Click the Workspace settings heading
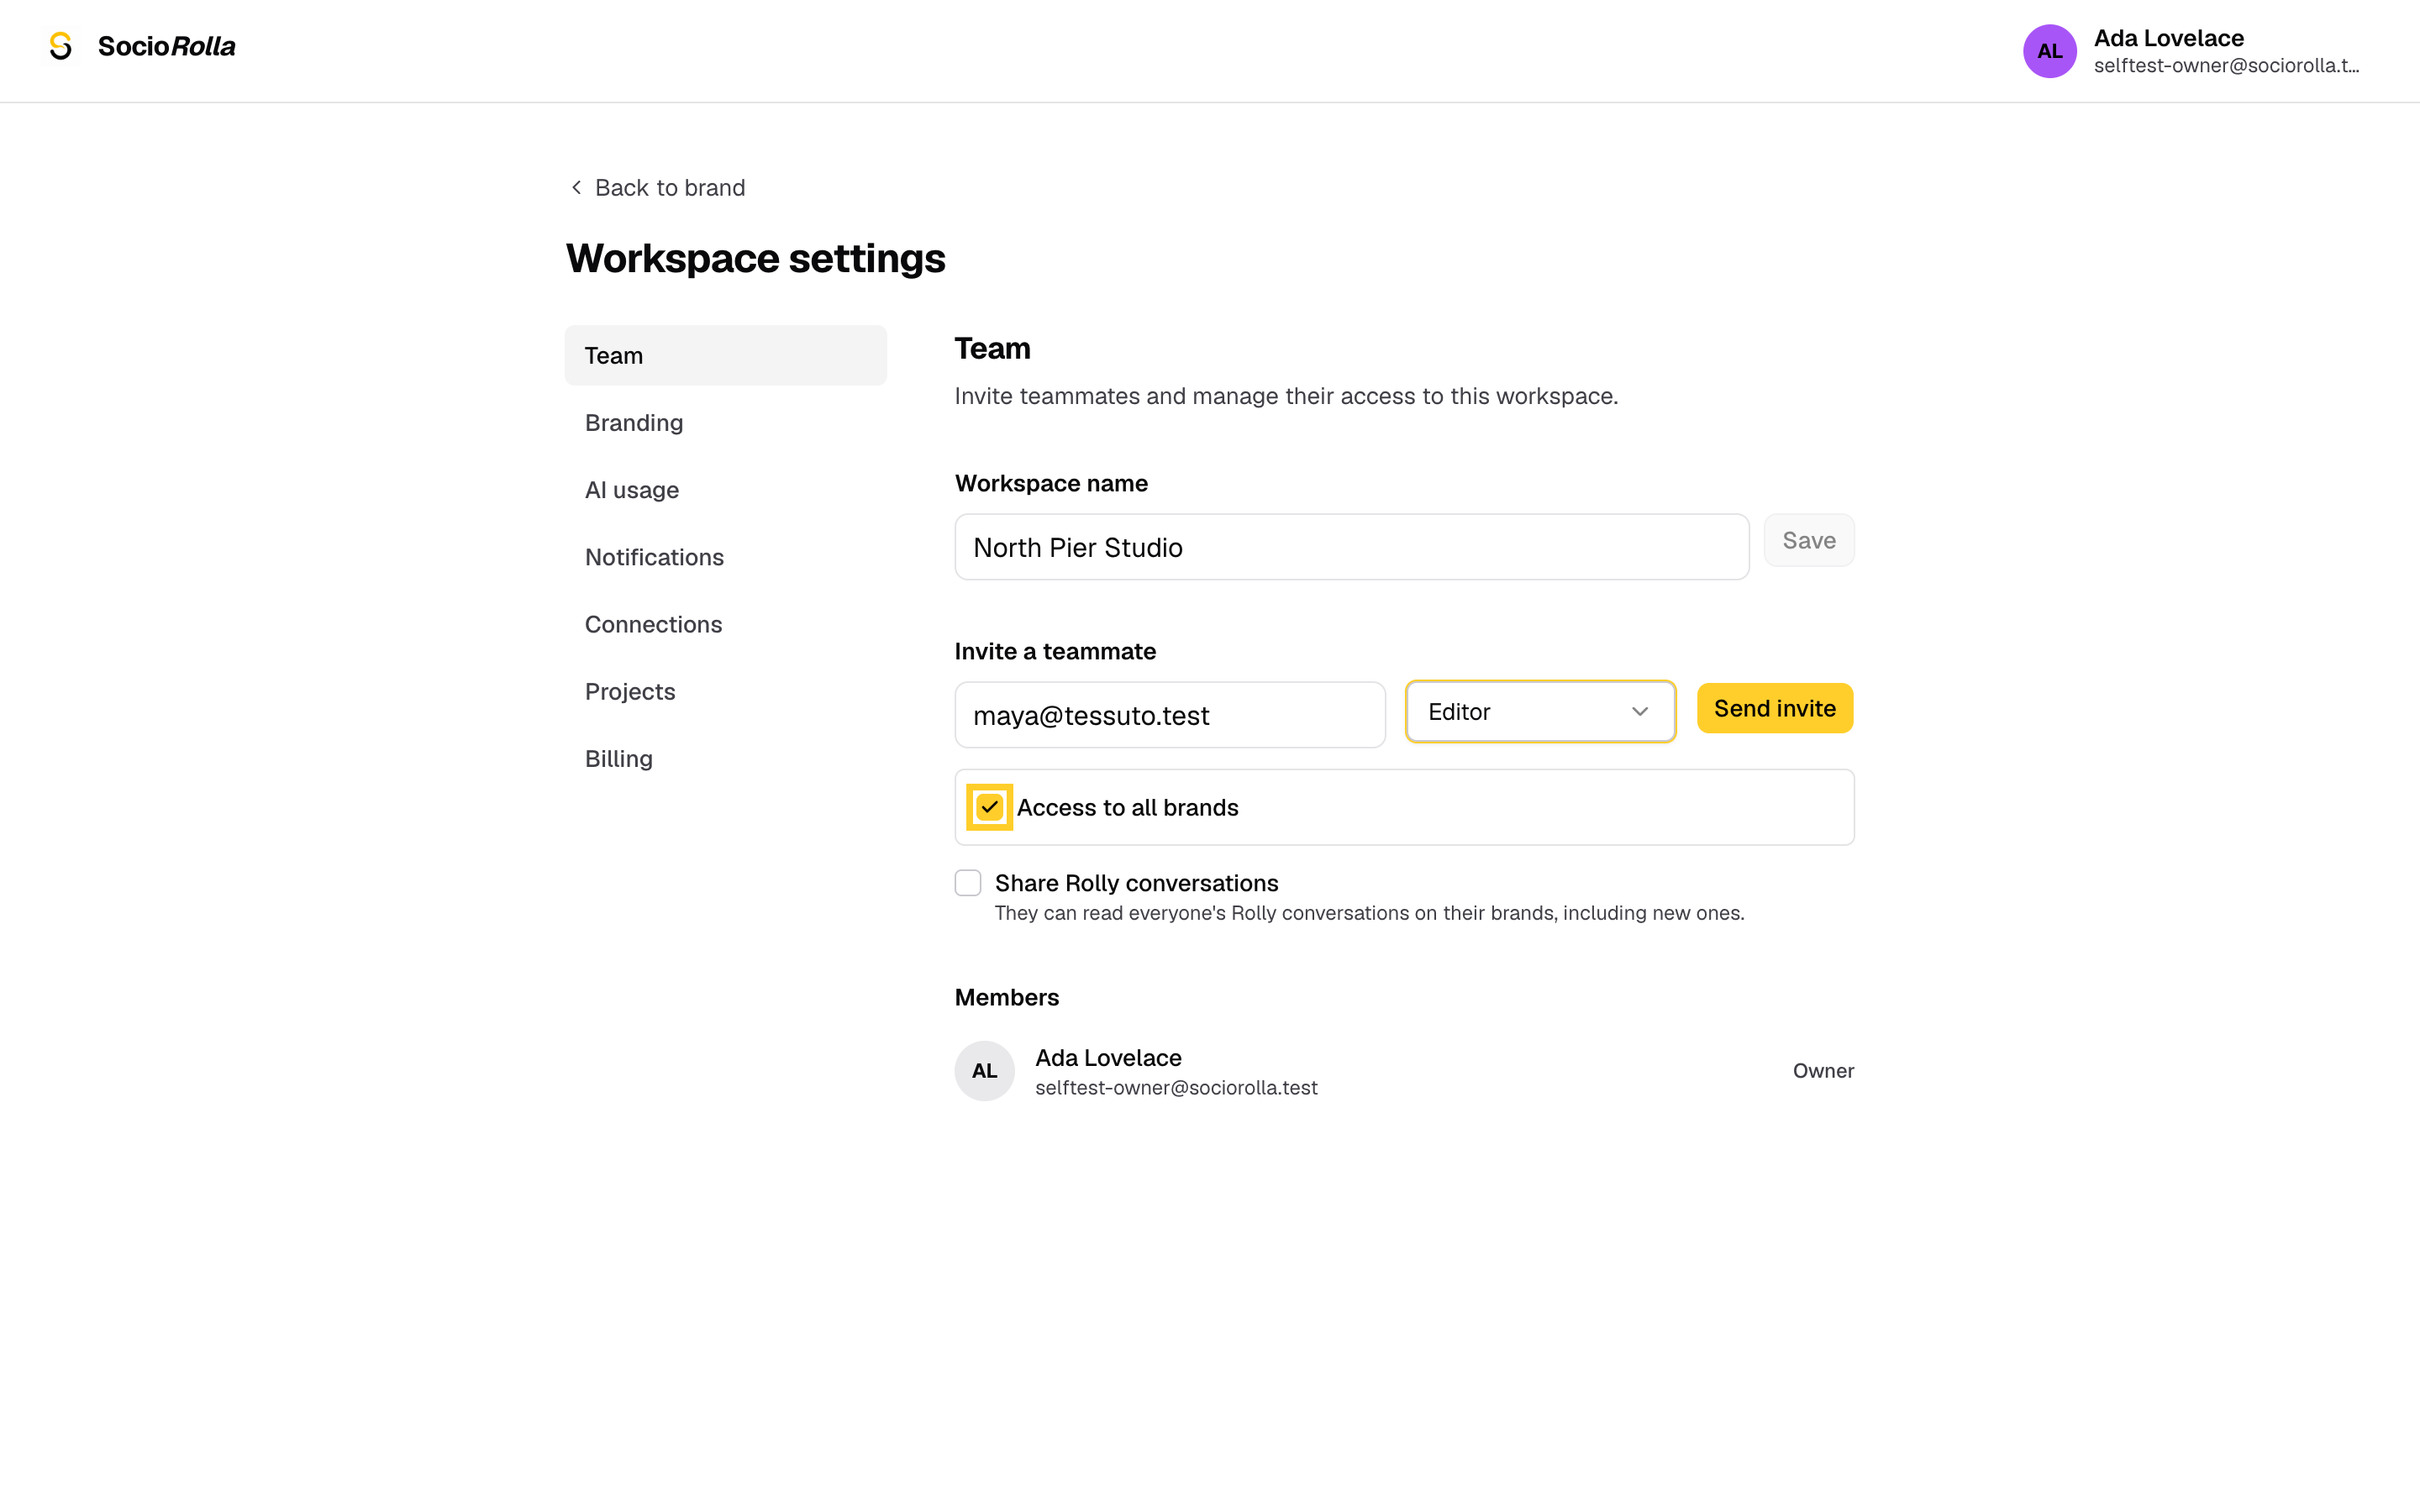 (755, 258)
